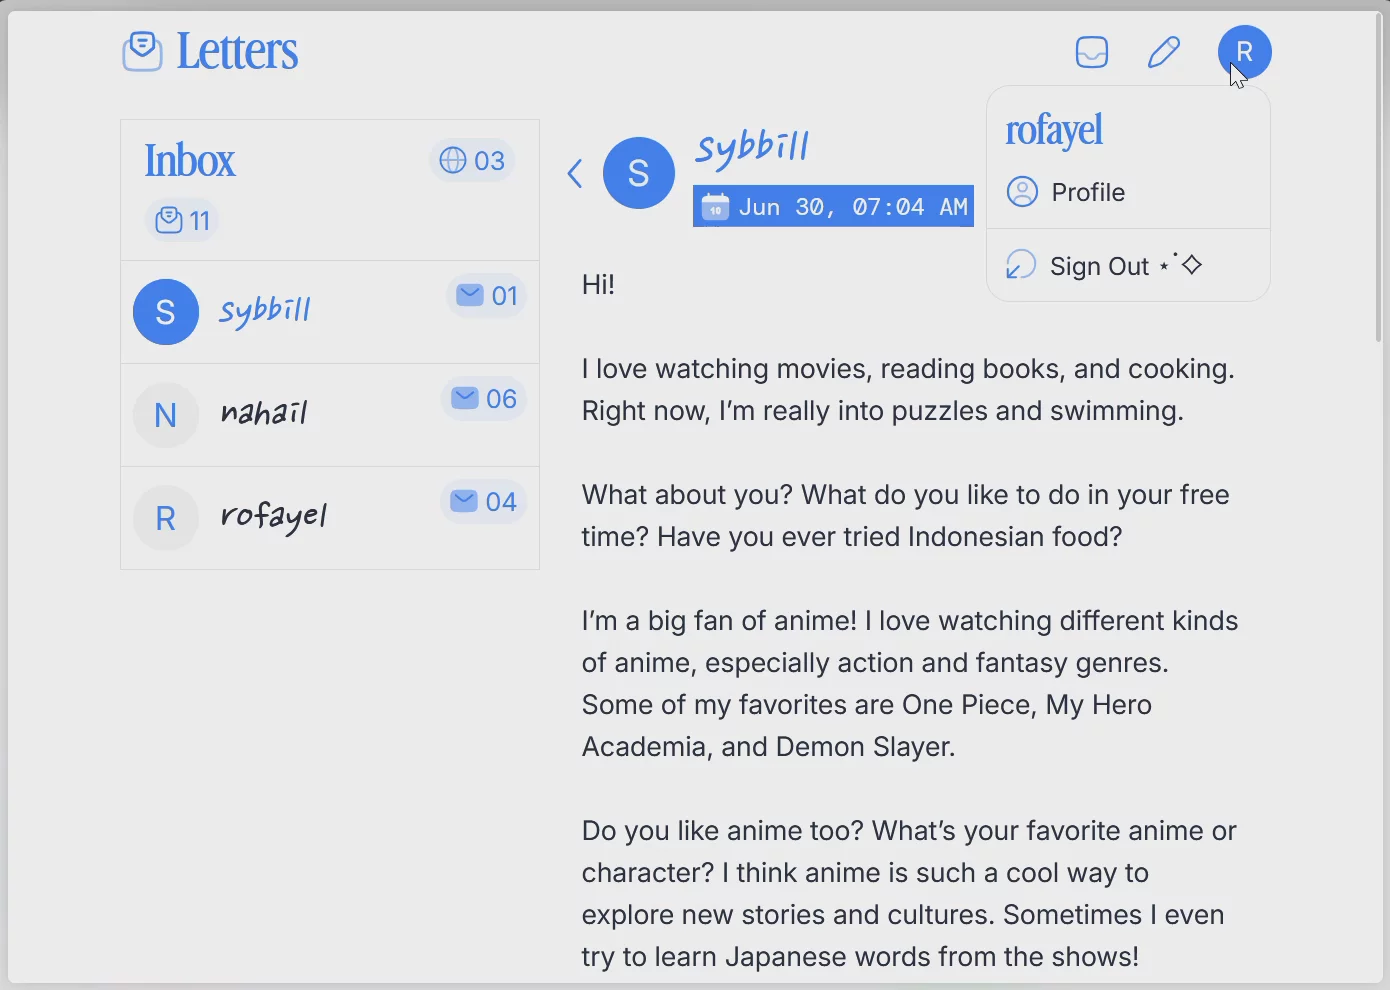Screen dimensions: 1390x990
Task: Click sybbill name in letter header
Action: pyautogui.click(x=752, y=148)
